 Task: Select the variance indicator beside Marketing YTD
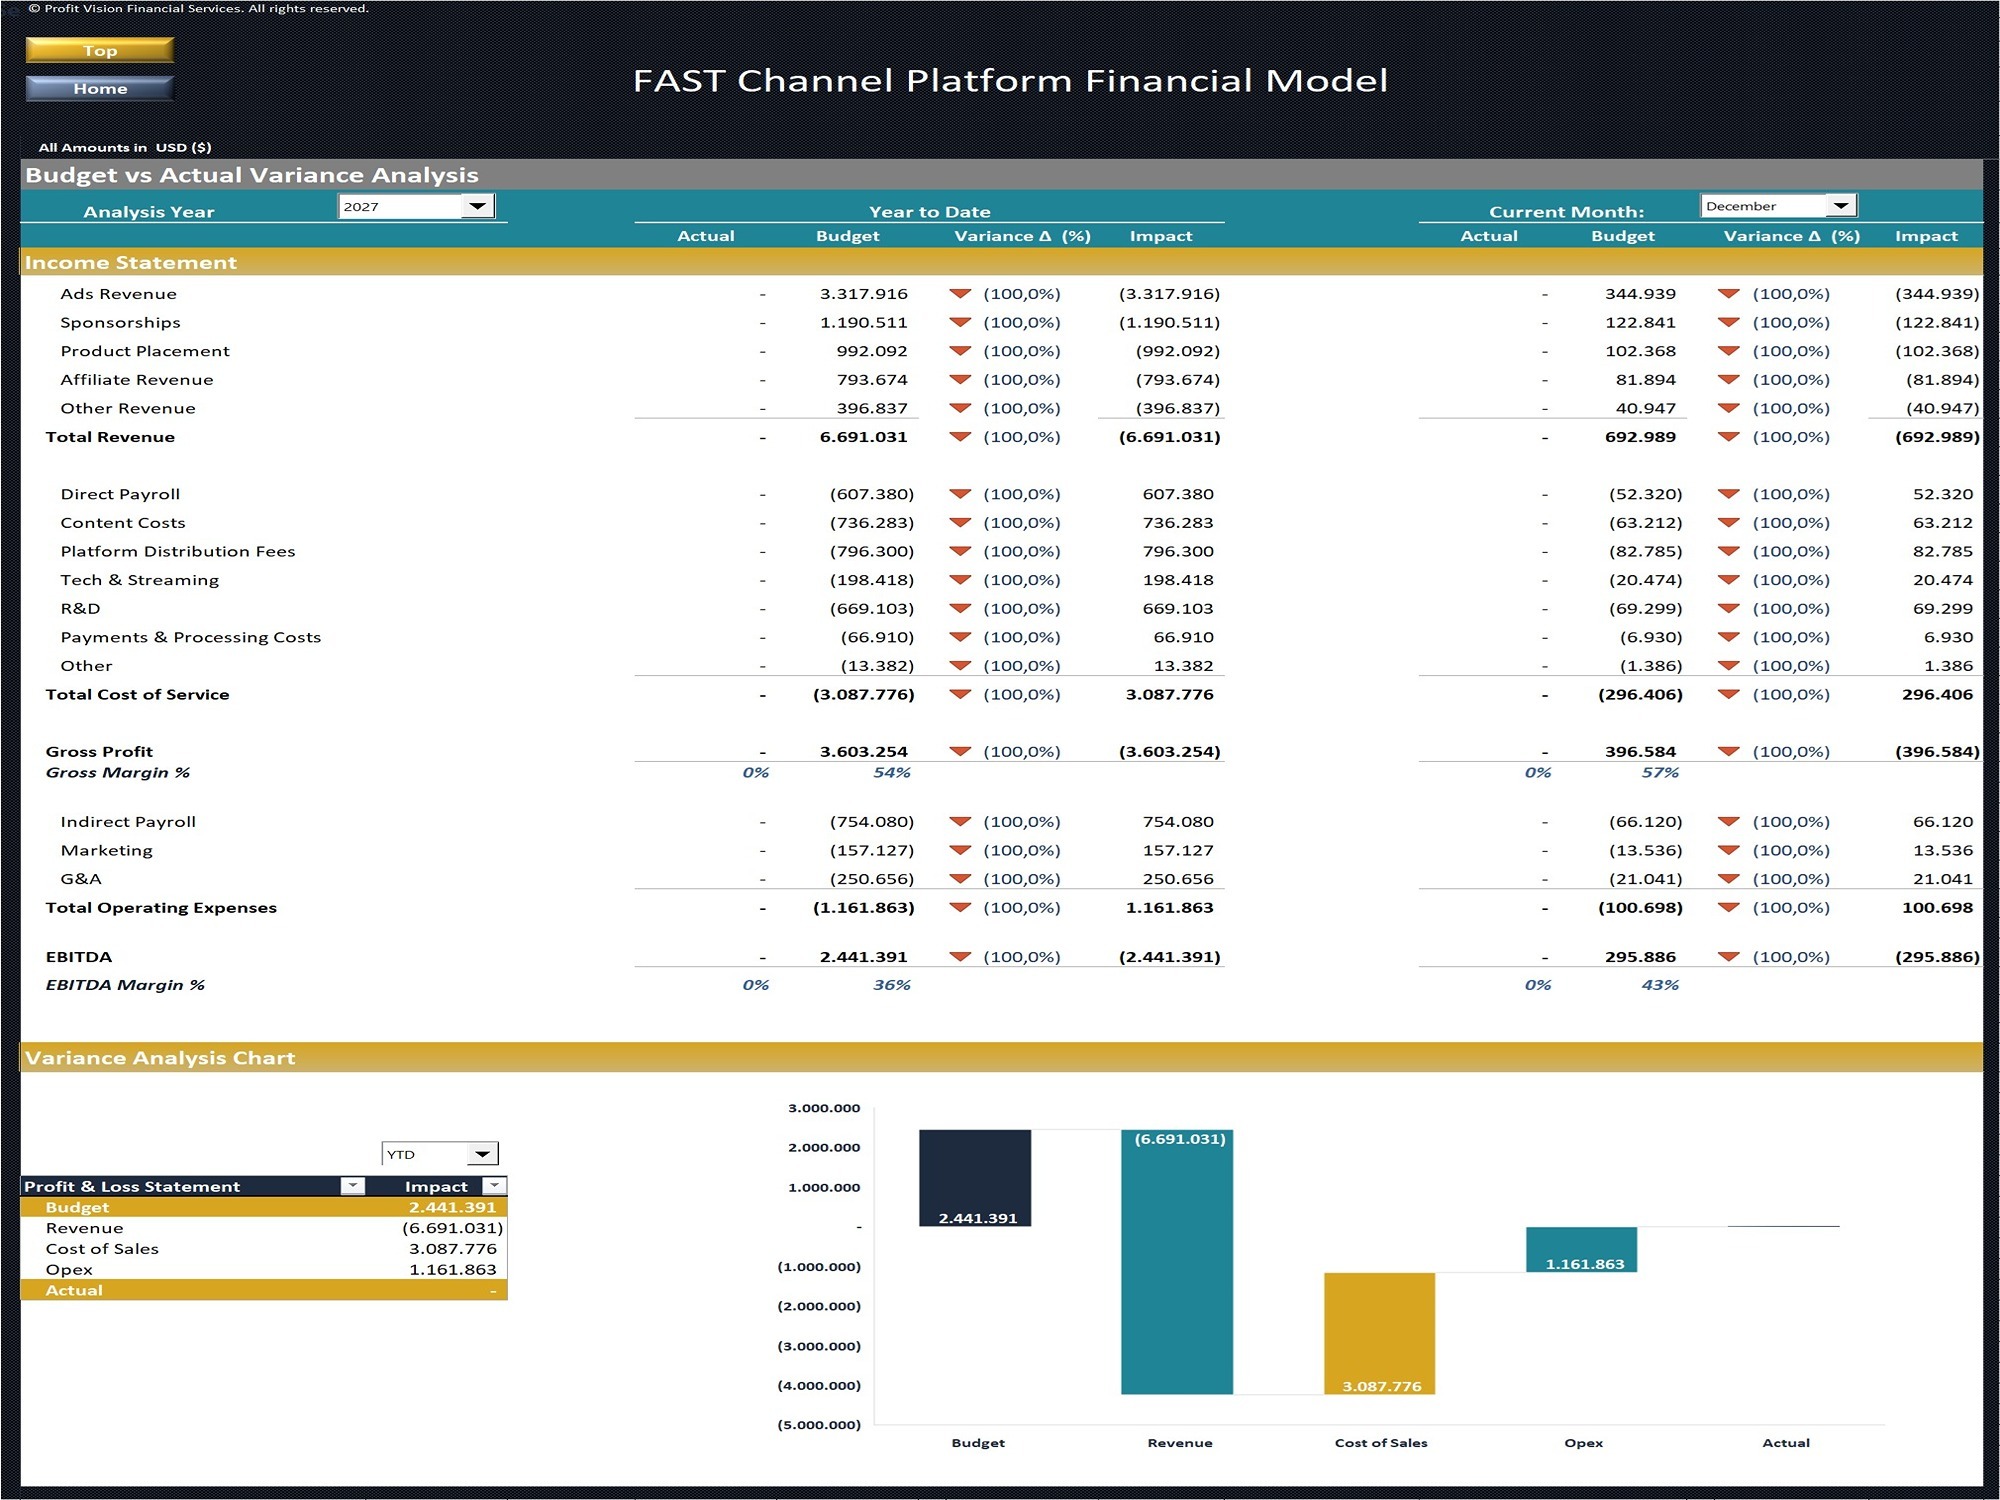(960, 849)
